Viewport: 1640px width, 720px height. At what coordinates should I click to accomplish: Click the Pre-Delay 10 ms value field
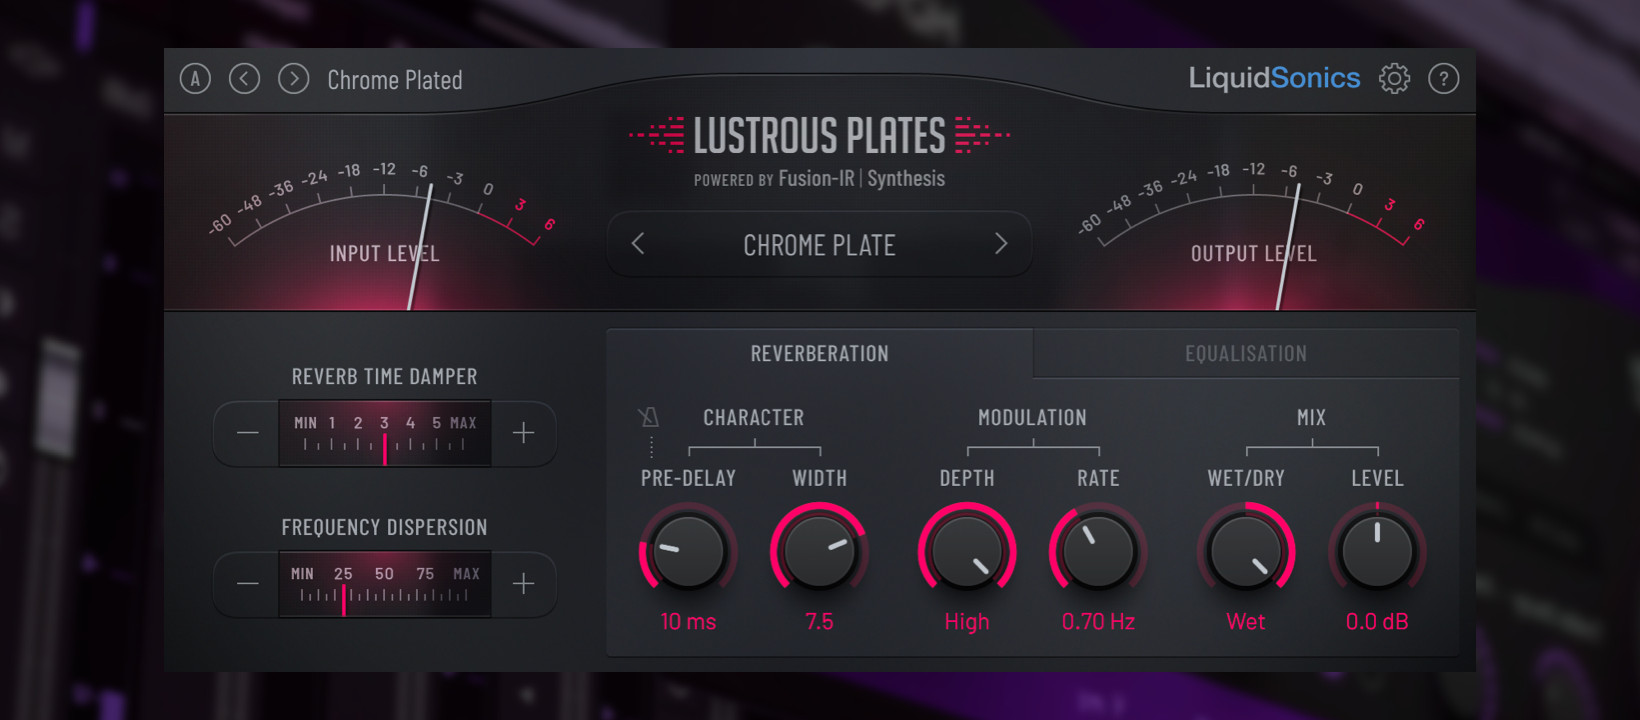[688, 622]
